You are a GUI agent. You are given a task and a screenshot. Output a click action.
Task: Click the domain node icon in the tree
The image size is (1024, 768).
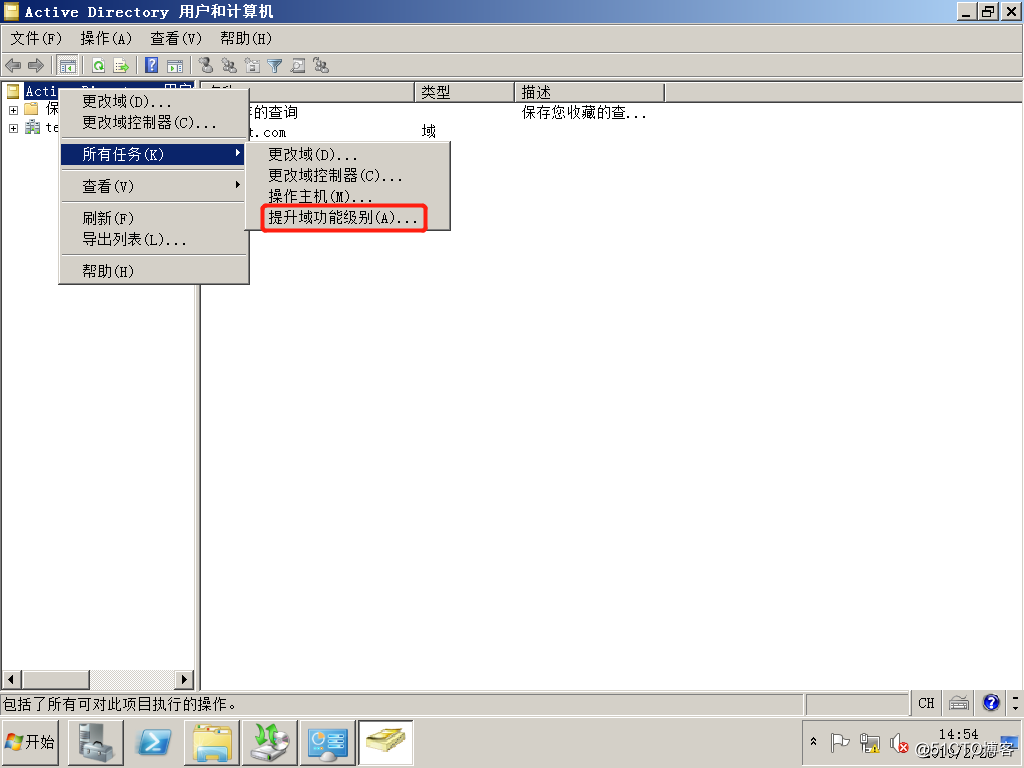[32, 127]
